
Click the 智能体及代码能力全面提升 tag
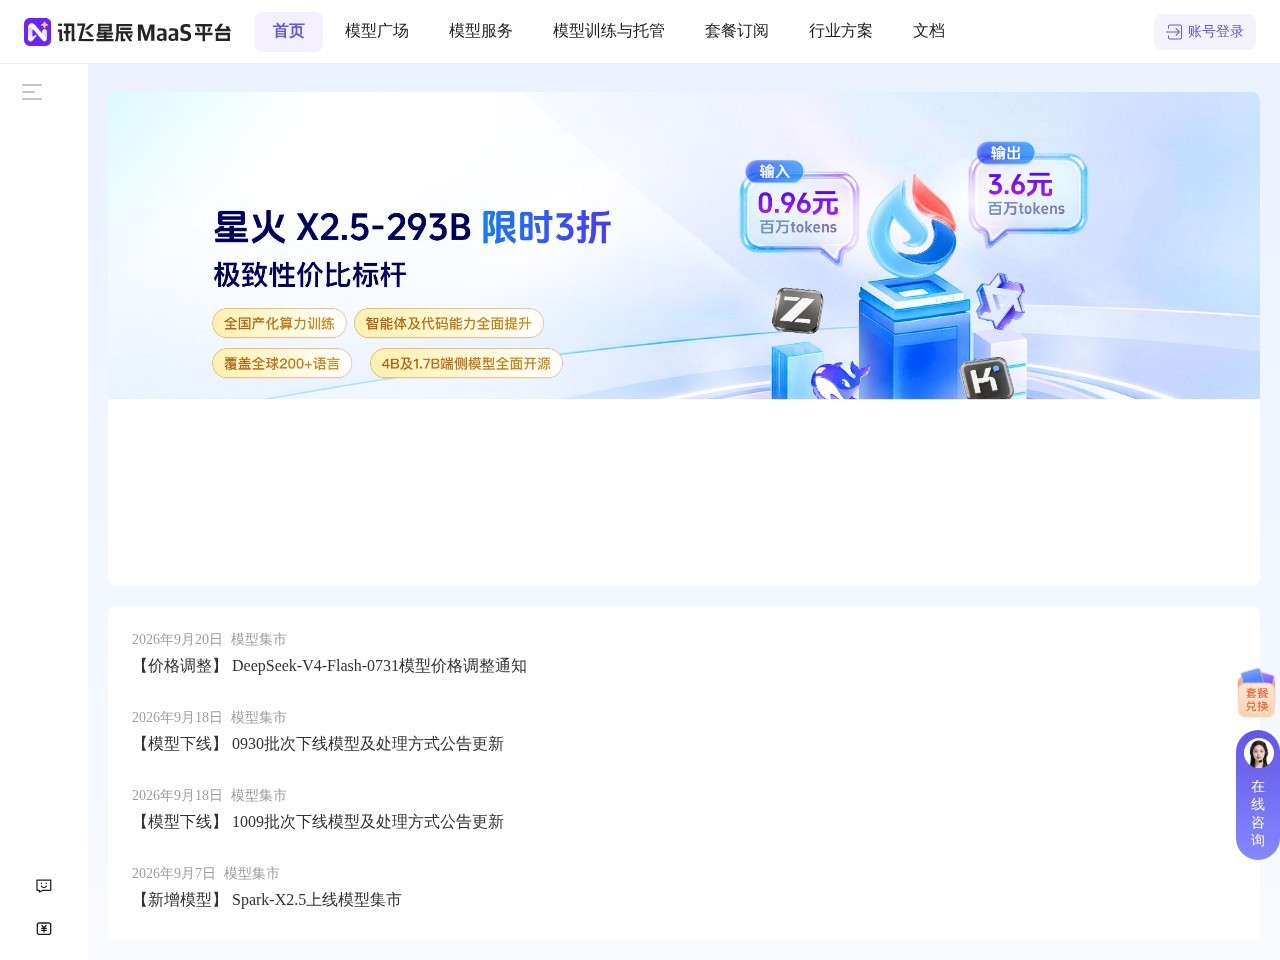[x=448, y=323]
